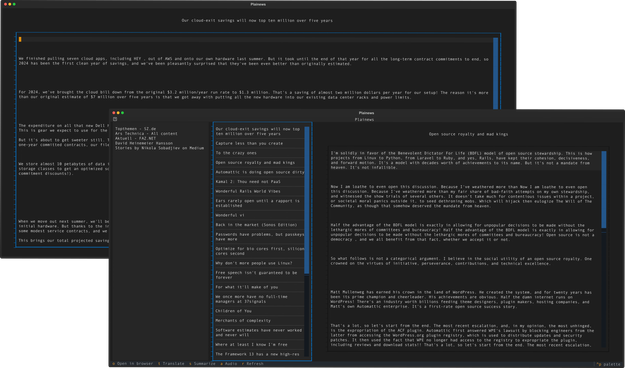
Task: Open article 'Software estimates have never worked'
Action: [x=259, y=333]
